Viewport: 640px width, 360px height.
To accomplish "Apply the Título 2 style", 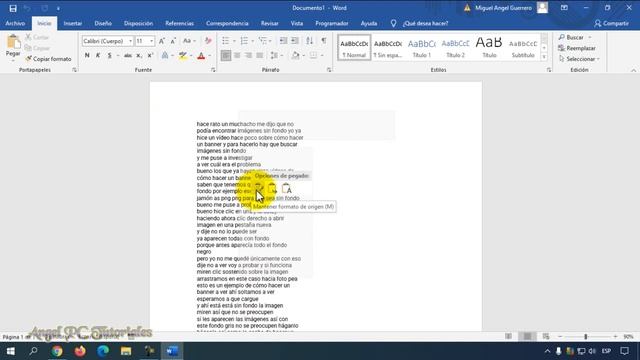I will 455,48.
